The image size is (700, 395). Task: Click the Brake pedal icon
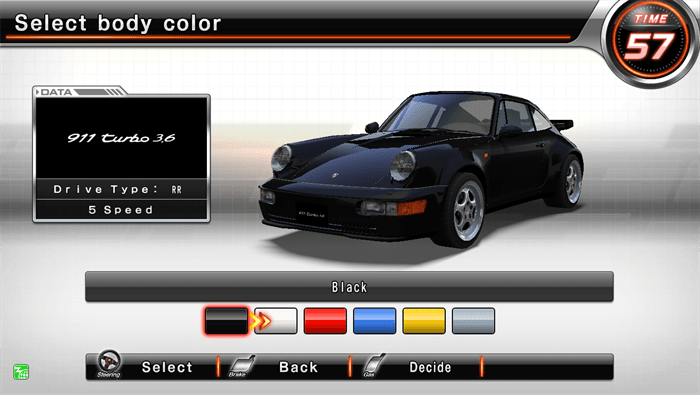tap(242, 366)
